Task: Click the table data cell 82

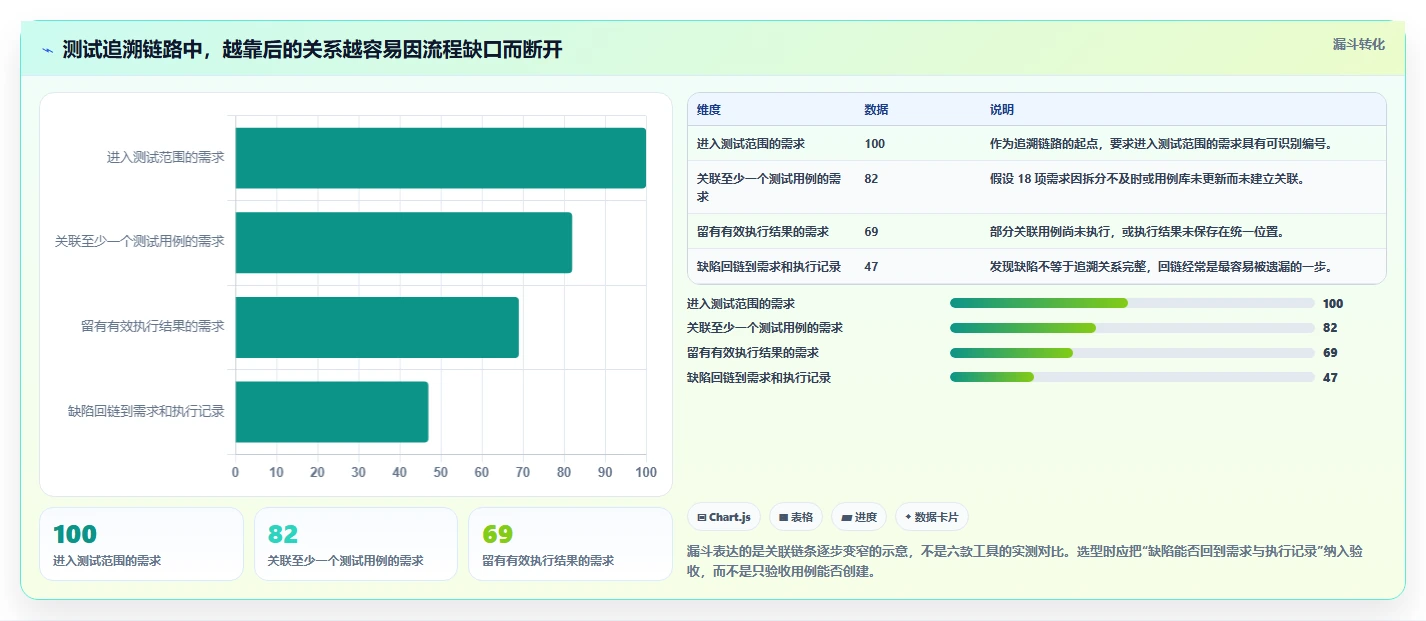Action: (872, 179)
